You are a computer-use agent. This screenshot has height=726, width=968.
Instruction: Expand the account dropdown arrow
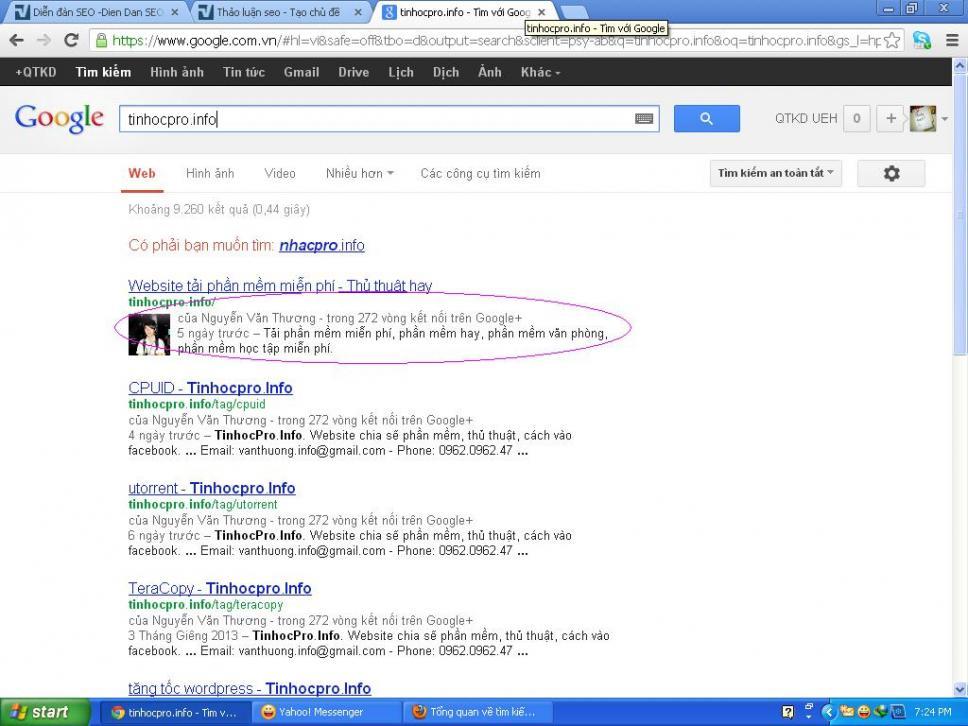945,119
